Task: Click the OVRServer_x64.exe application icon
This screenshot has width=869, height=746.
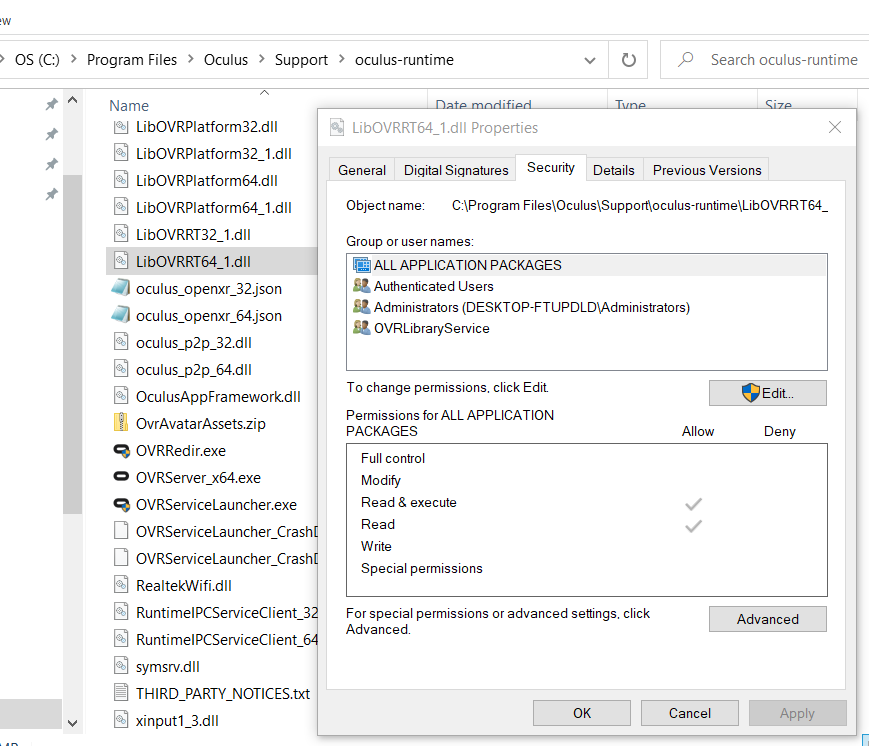Action: [121, 476]
